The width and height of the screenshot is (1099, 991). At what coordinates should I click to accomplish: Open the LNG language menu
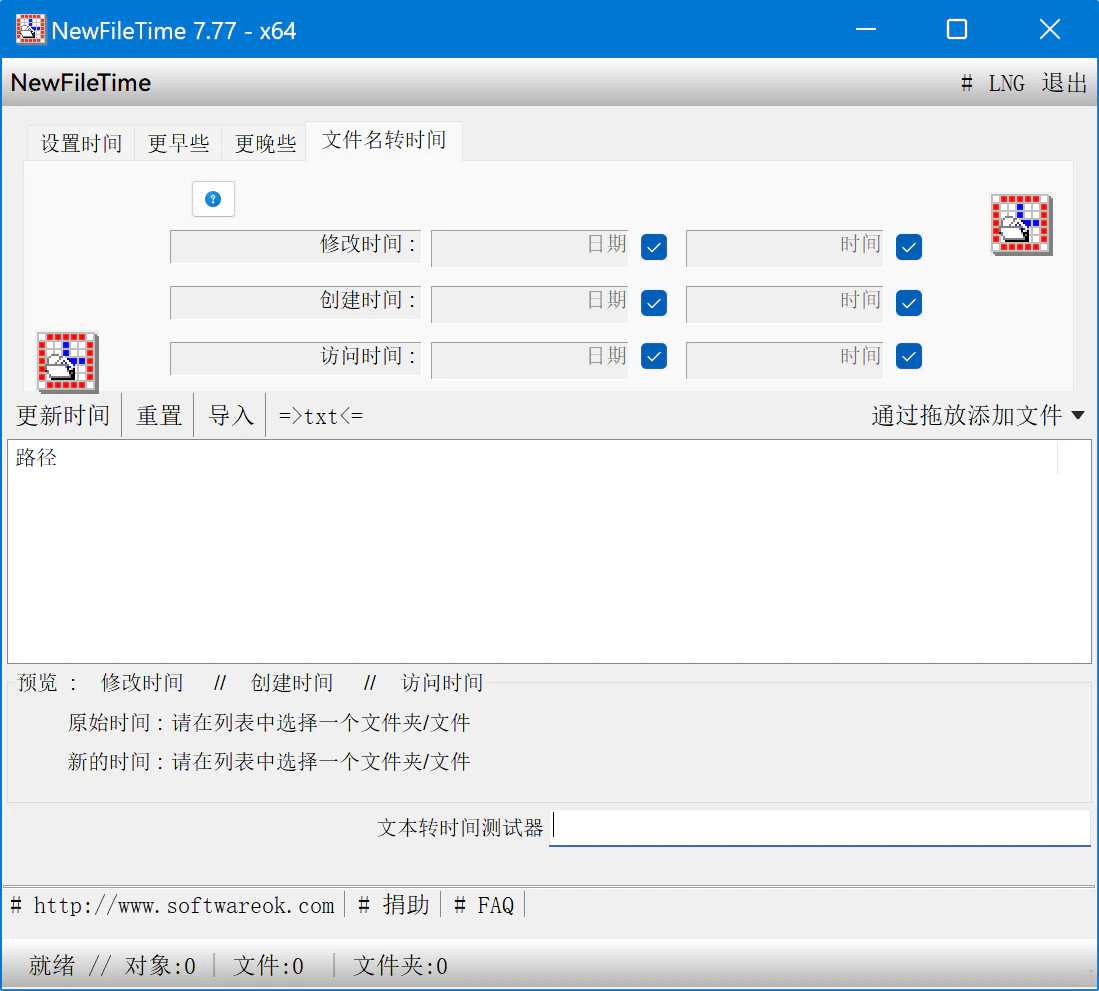point(1006,83)
